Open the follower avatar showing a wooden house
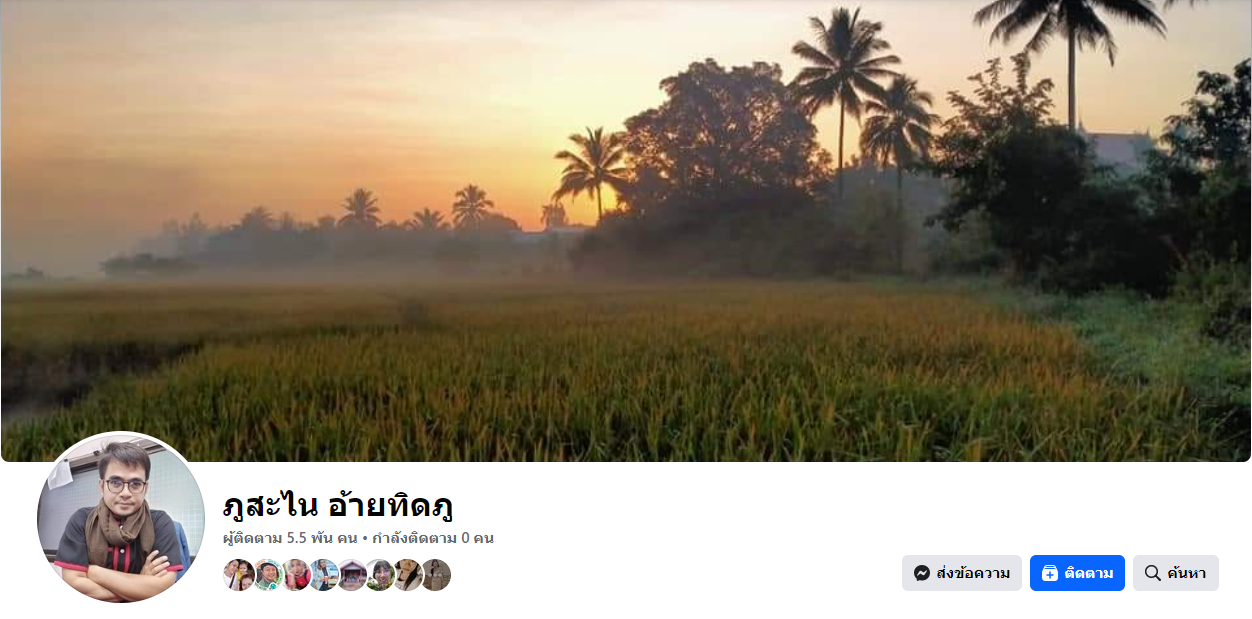Viewport: 1252px width, 619px height. (351, 575)
